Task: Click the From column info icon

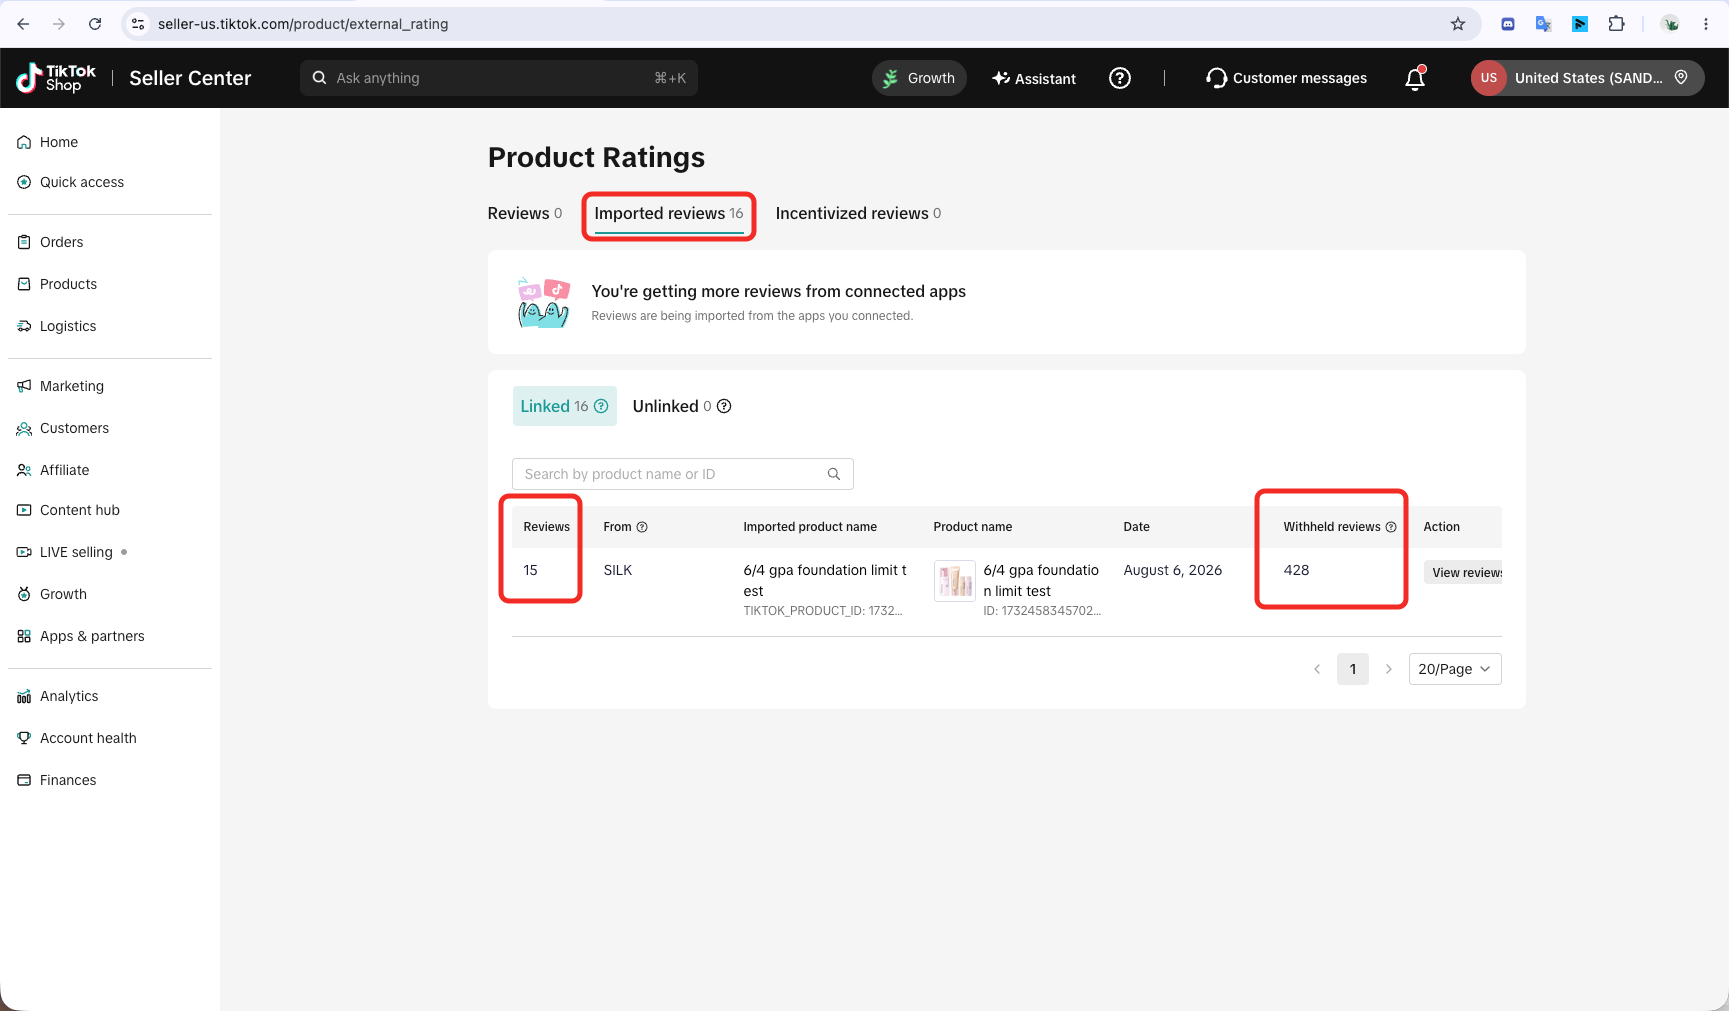Action: click(642, 527)
